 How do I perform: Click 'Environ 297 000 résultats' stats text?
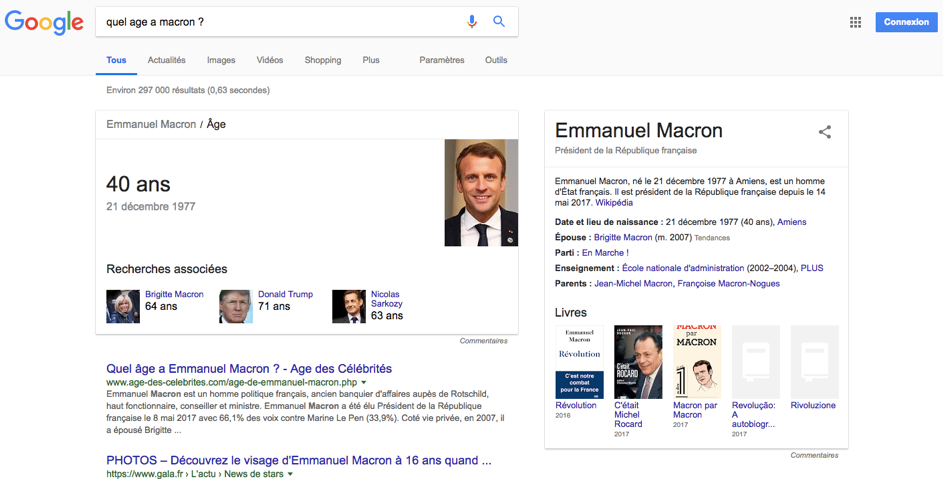click(x=188, y=90)
